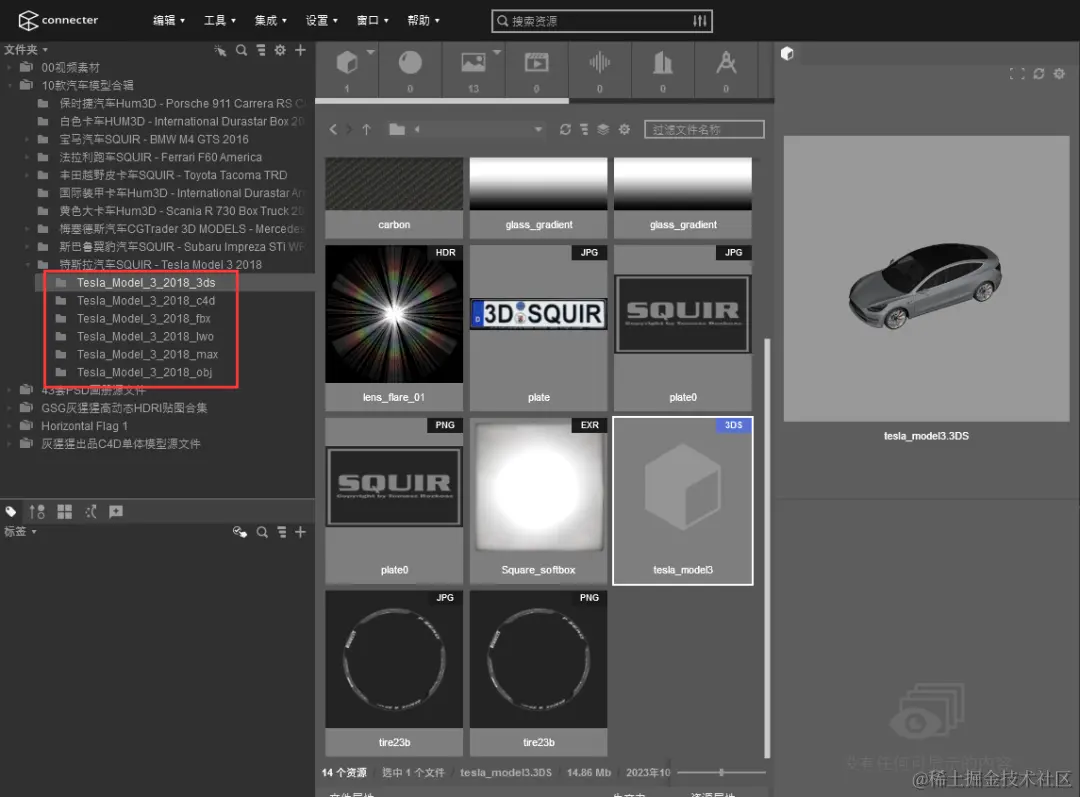Open the preview panel gear settings
The width and height of the screenshot is (1080, 797).
tap(1059, 74)
